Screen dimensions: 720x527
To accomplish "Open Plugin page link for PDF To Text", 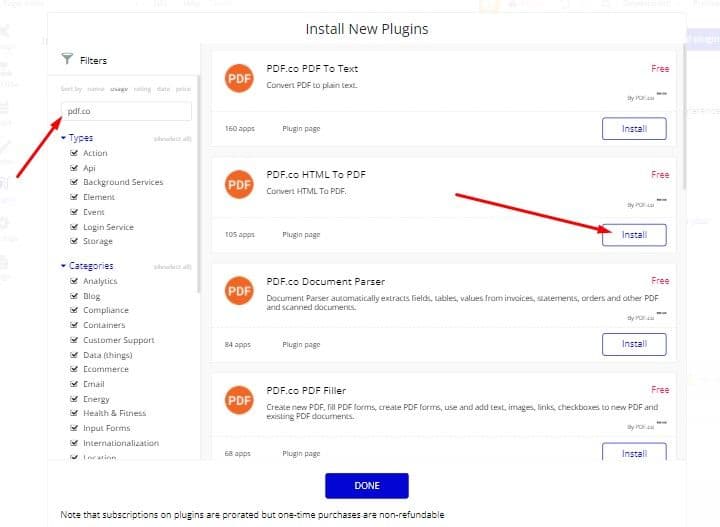I will [x=301, y=129].
